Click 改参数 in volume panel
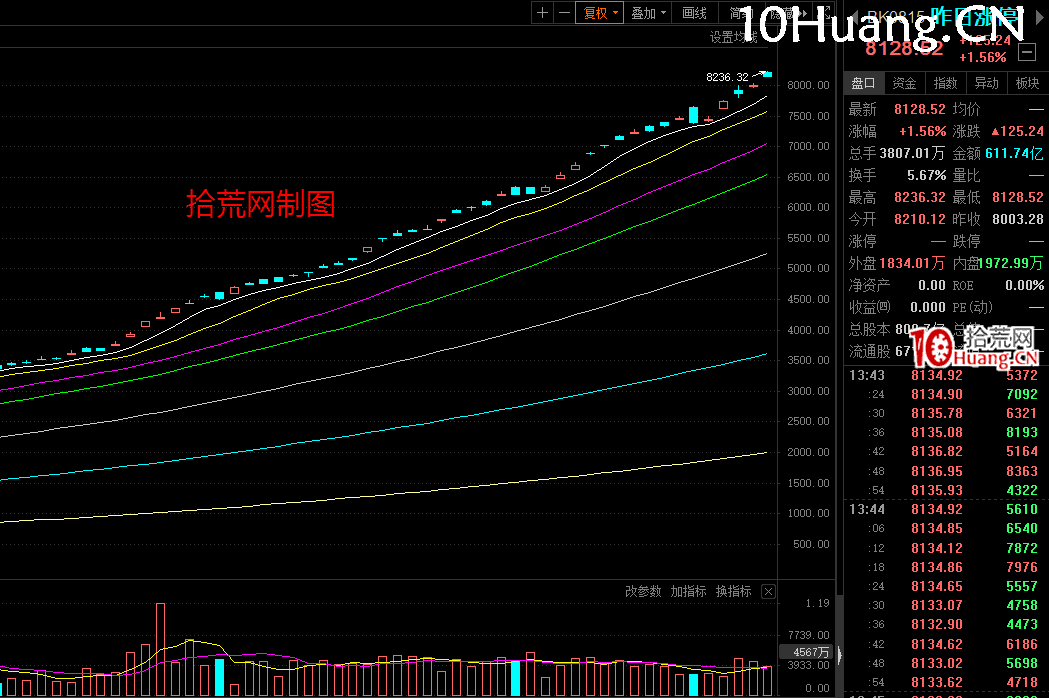 point(643,591)
